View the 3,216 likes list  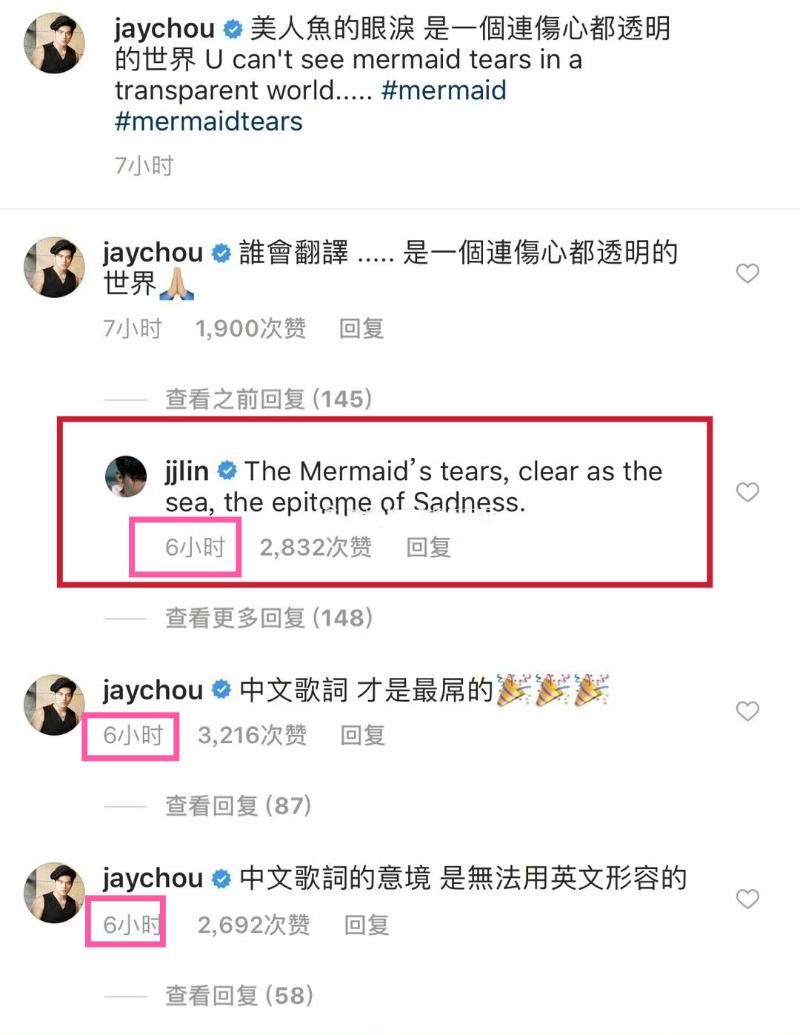252,735
